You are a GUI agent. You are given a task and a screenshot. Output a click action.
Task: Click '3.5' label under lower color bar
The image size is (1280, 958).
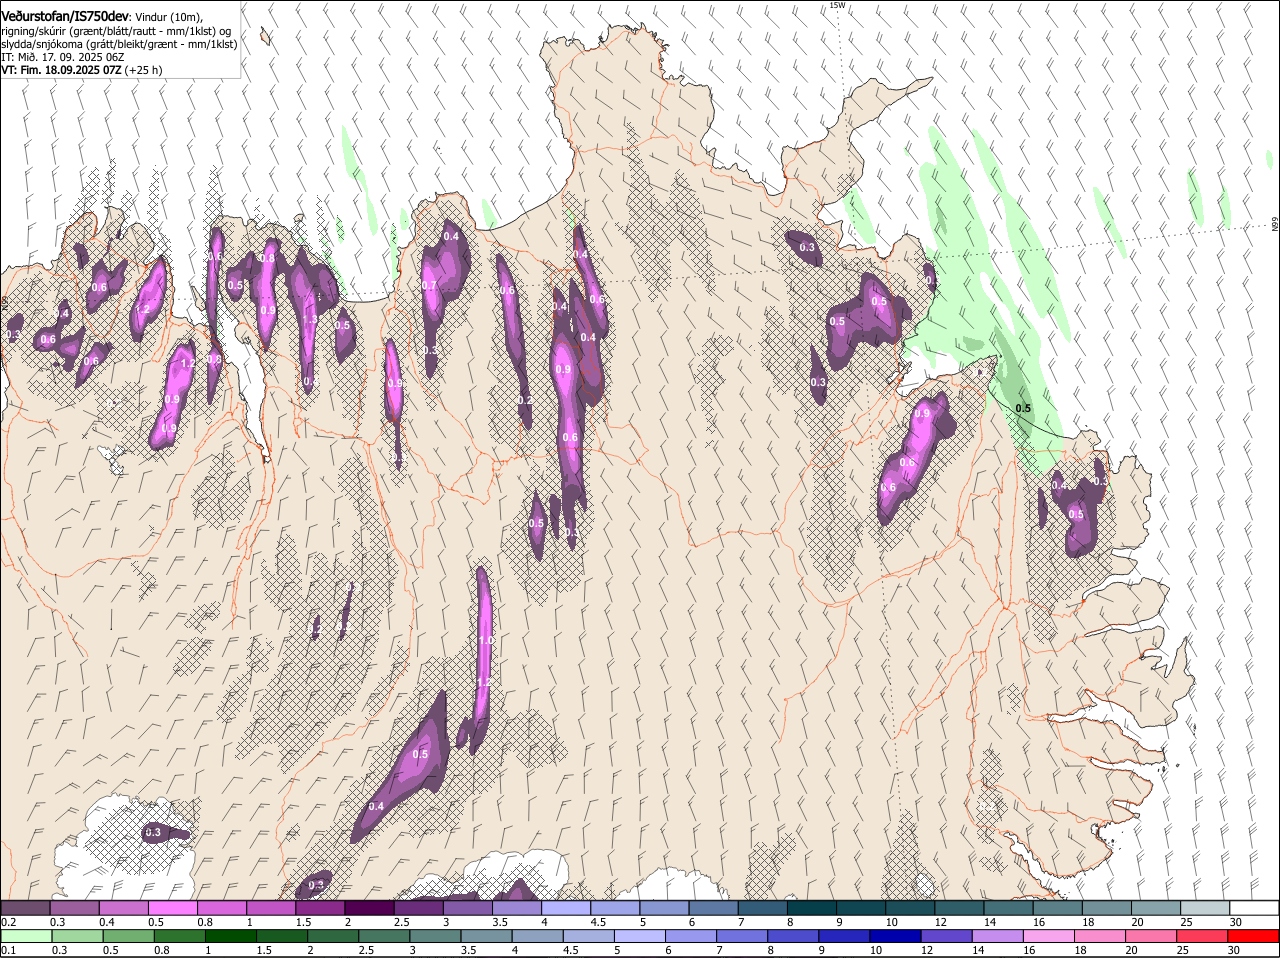[x=468, y=950]
